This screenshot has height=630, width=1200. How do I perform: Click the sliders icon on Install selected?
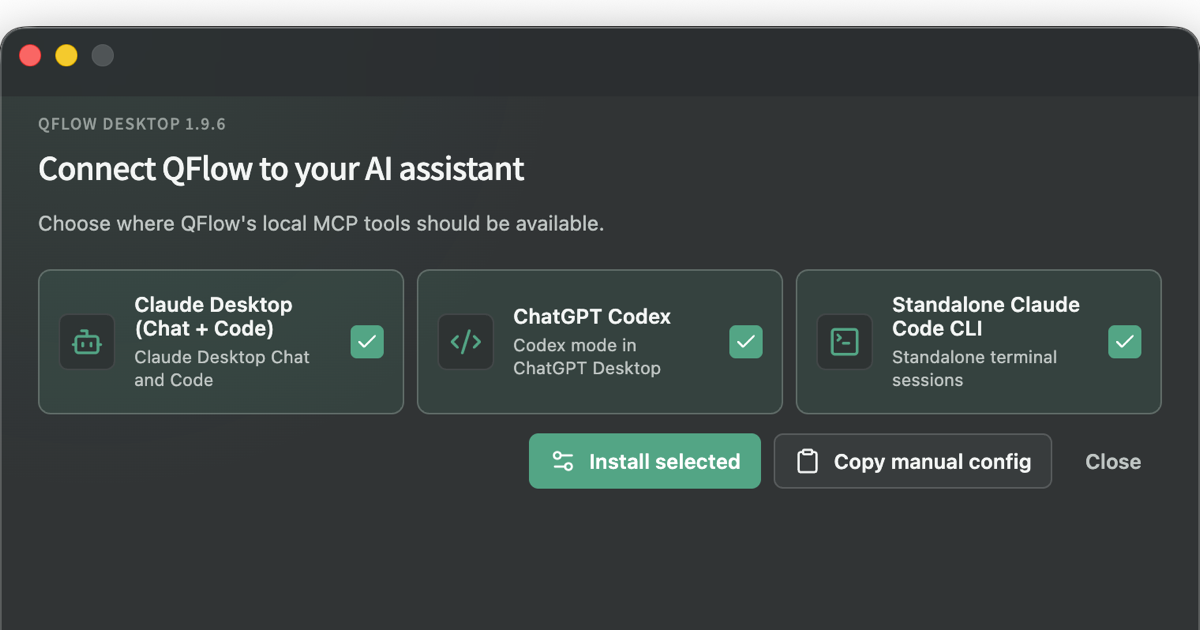pos(563,461)
